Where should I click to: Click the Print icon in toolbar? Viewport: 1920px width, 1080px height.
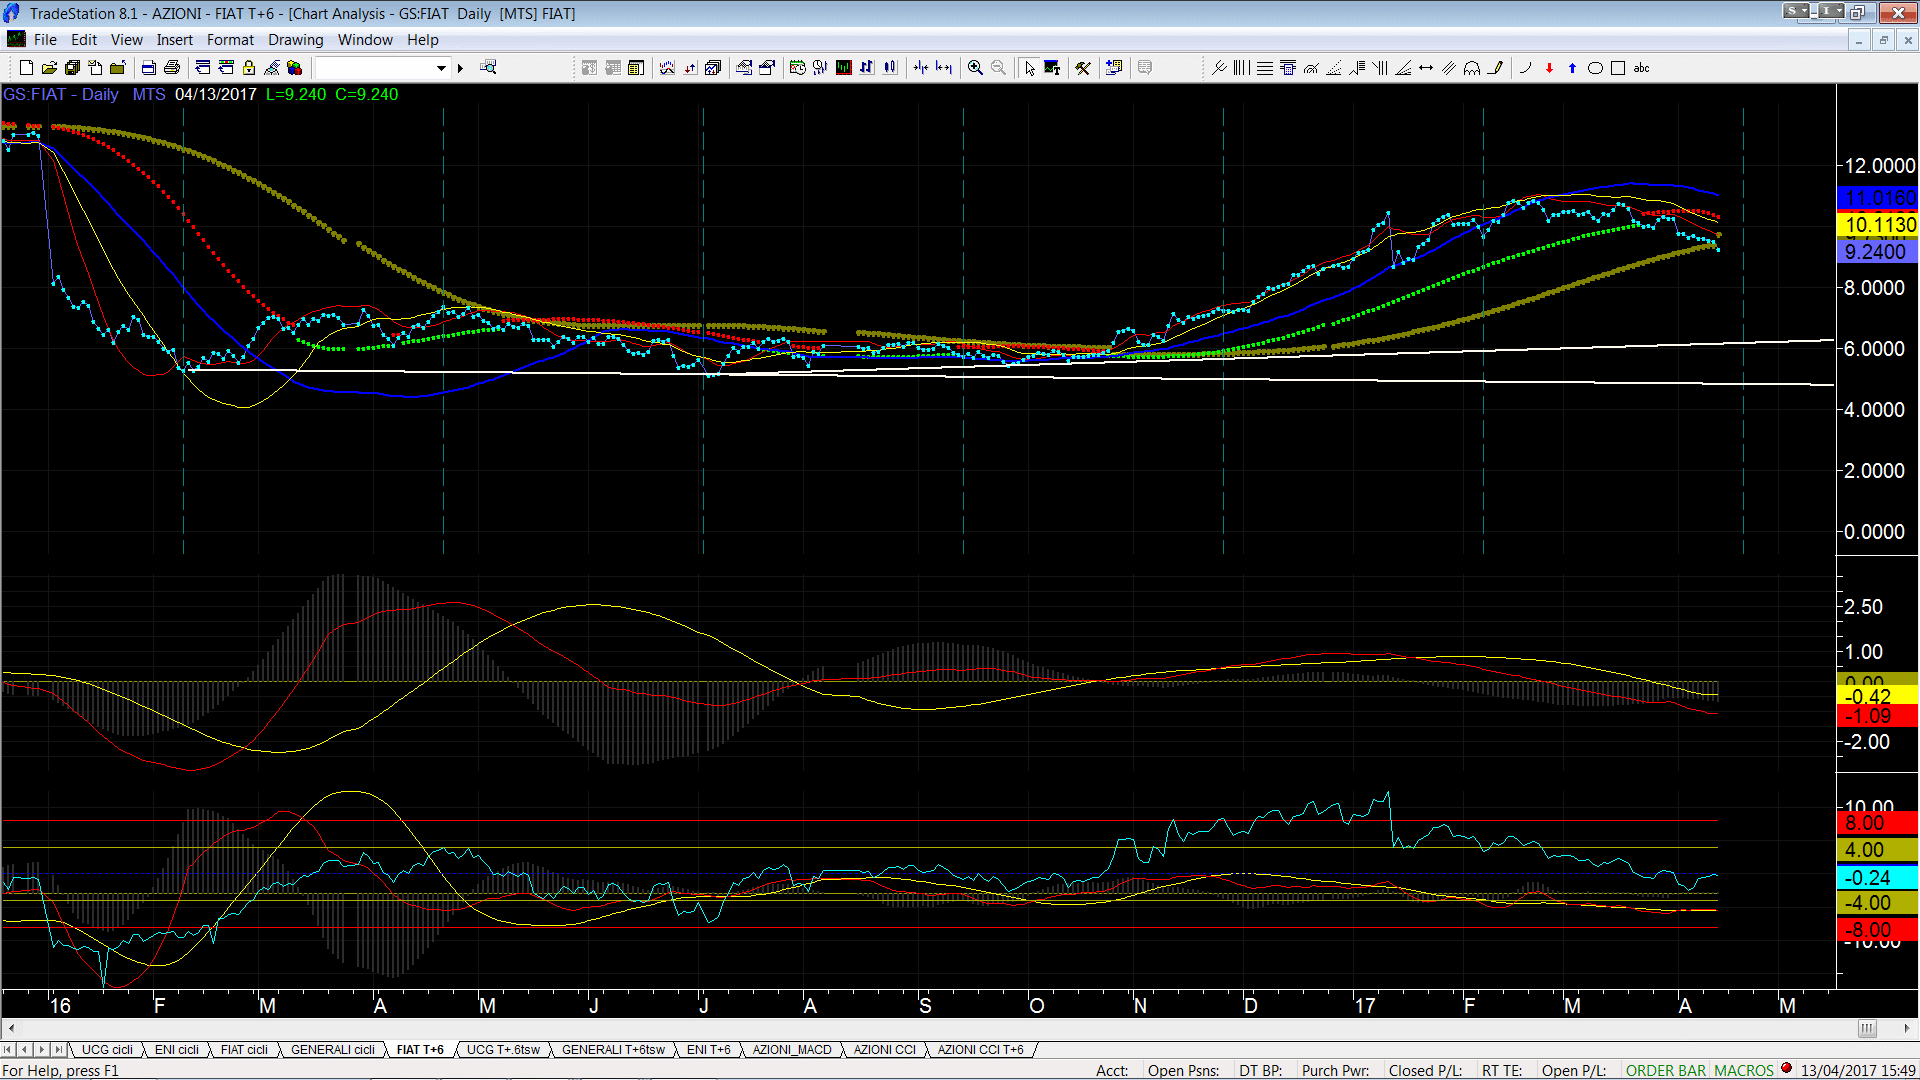click(172, 68)
